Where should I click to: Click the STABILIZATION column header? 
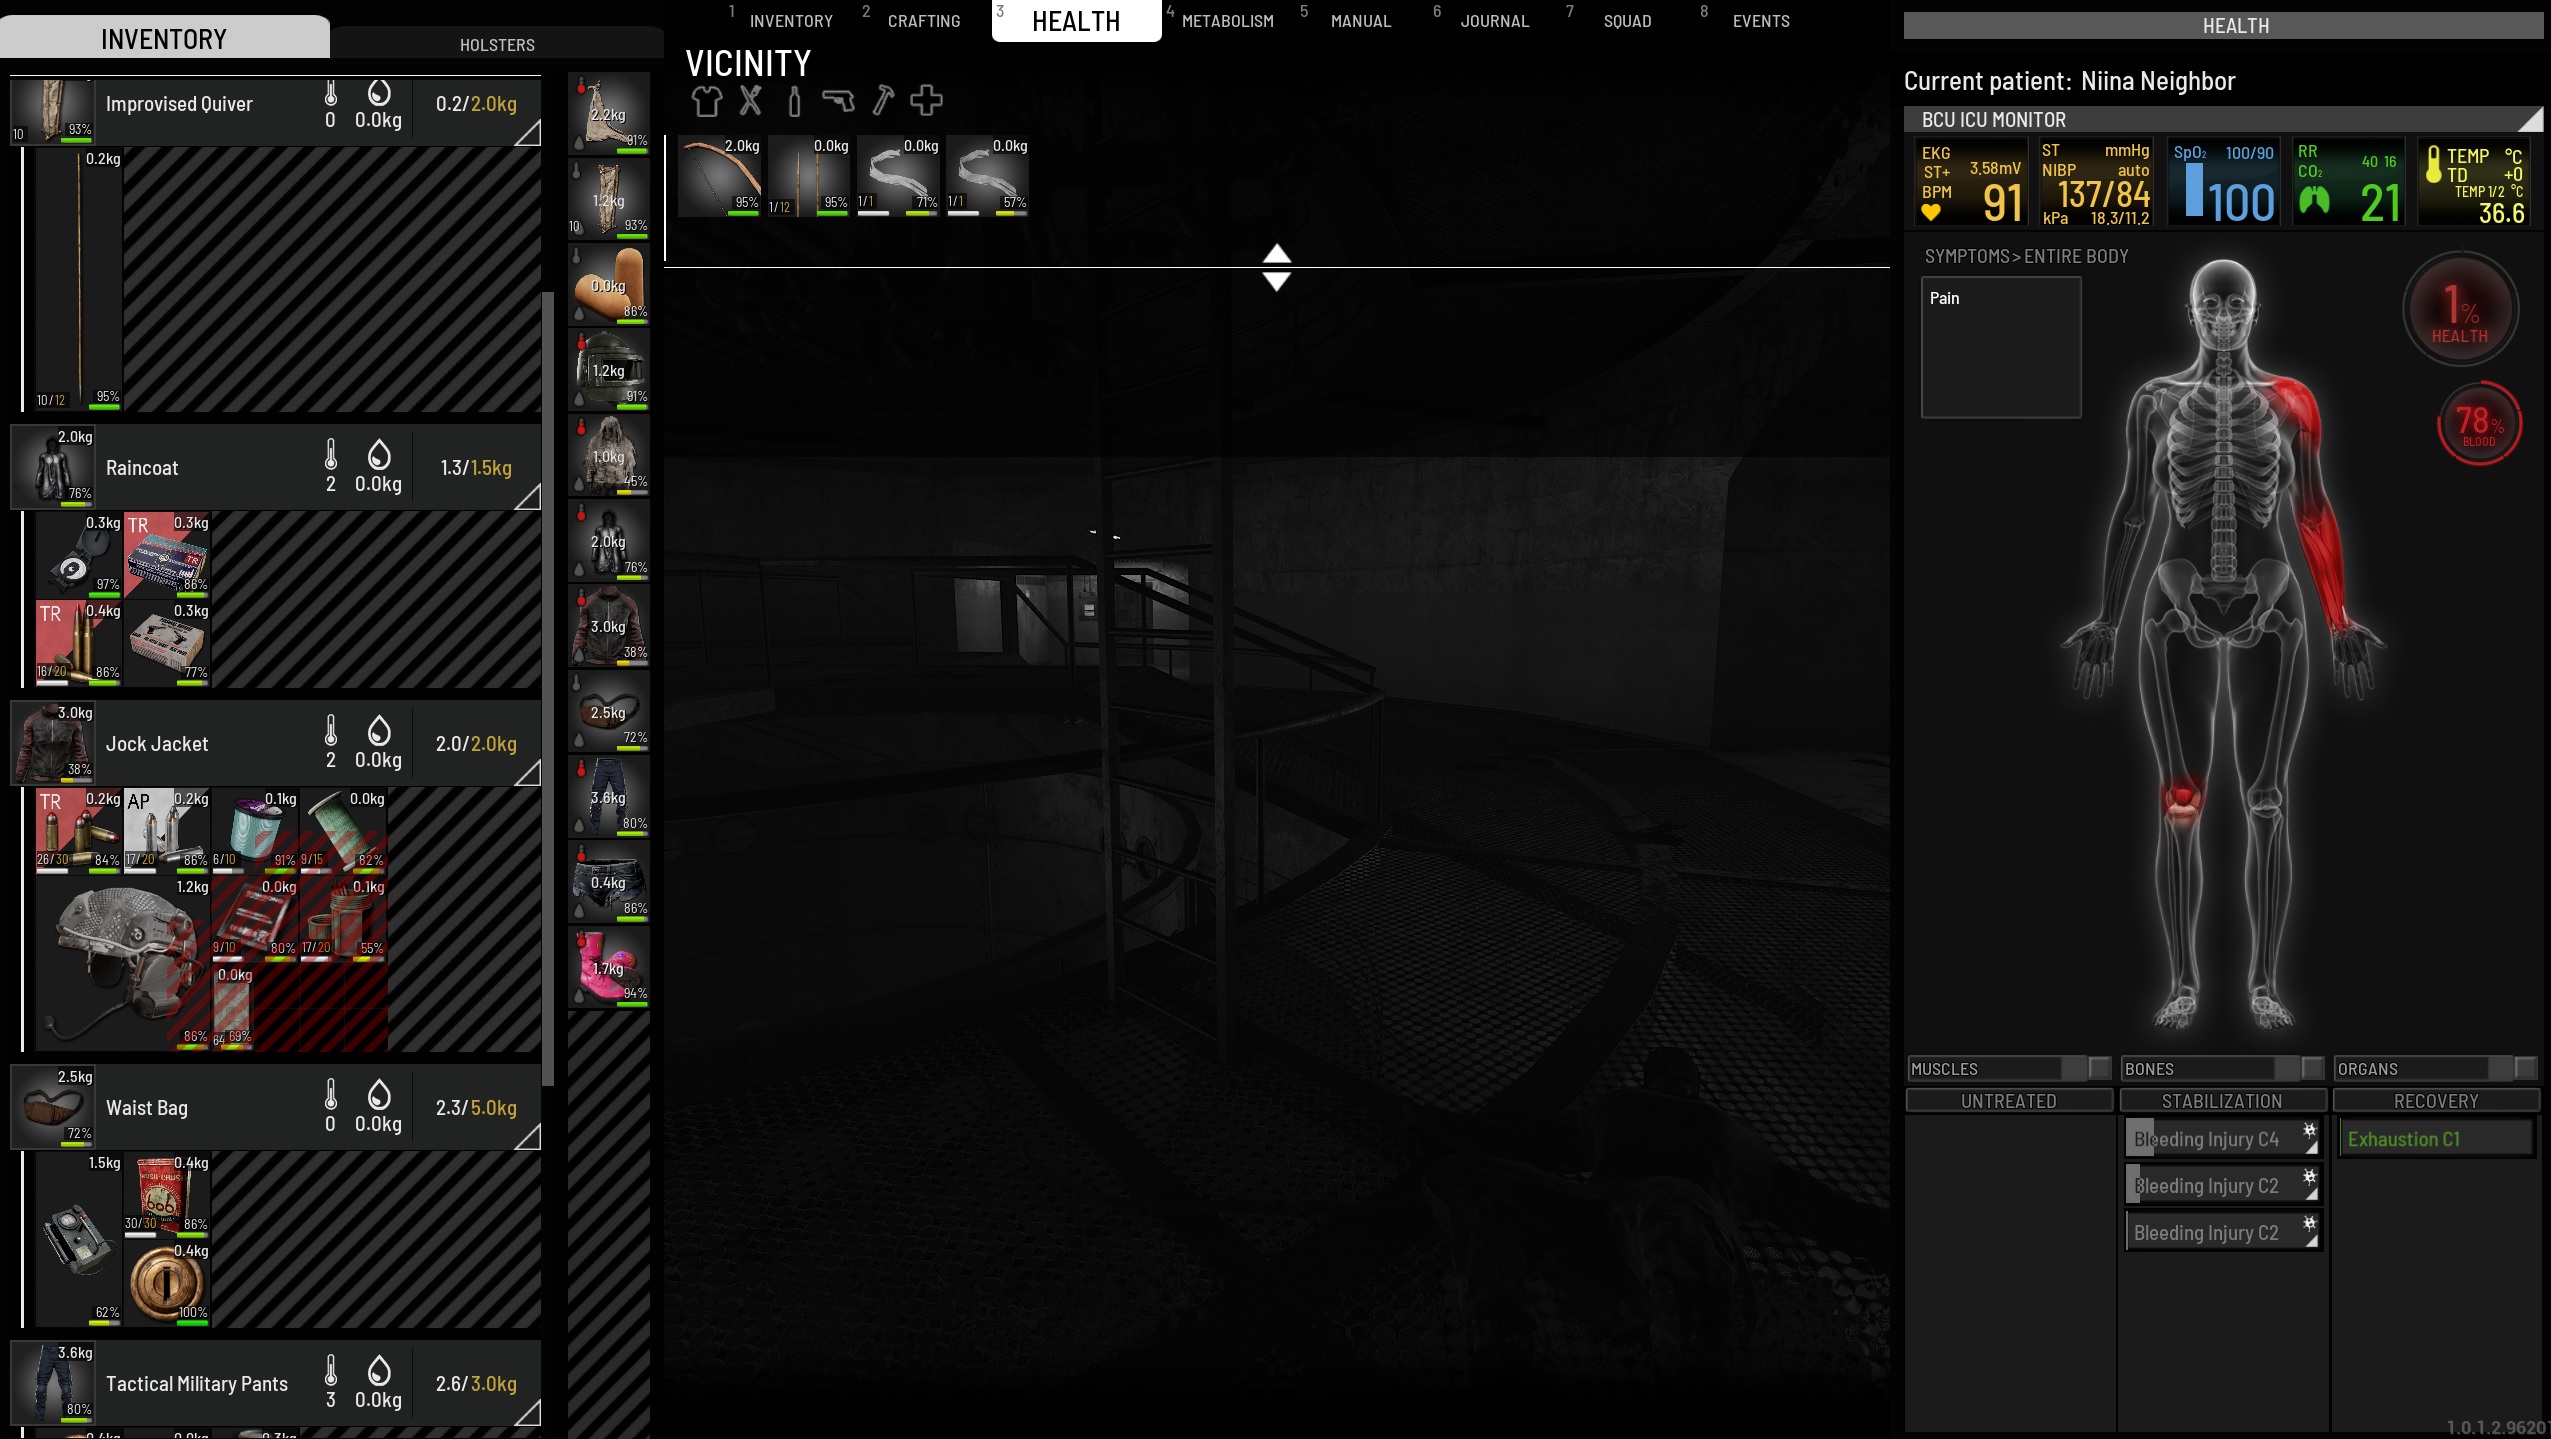coord(2222,1101)
